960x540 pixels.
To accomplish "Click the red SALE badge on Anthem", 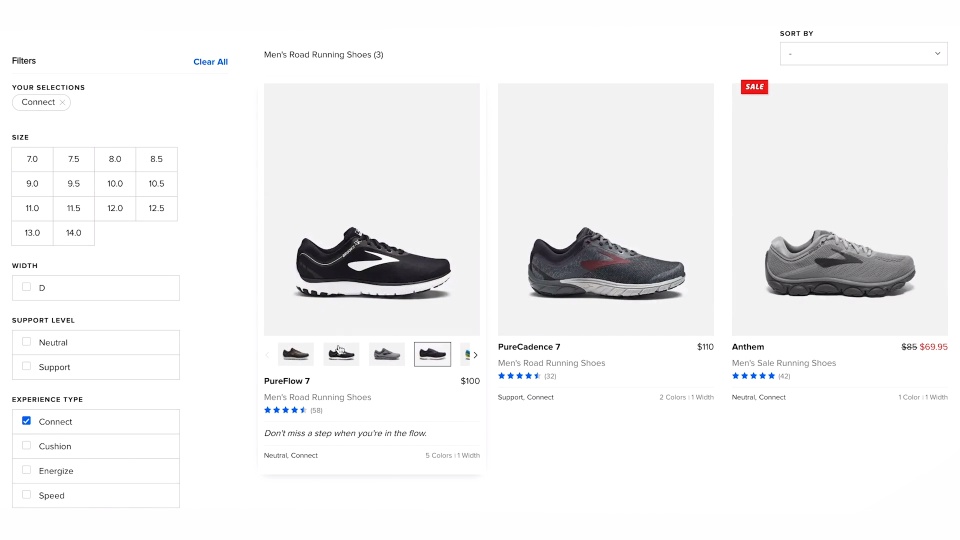I will [754, 87].
